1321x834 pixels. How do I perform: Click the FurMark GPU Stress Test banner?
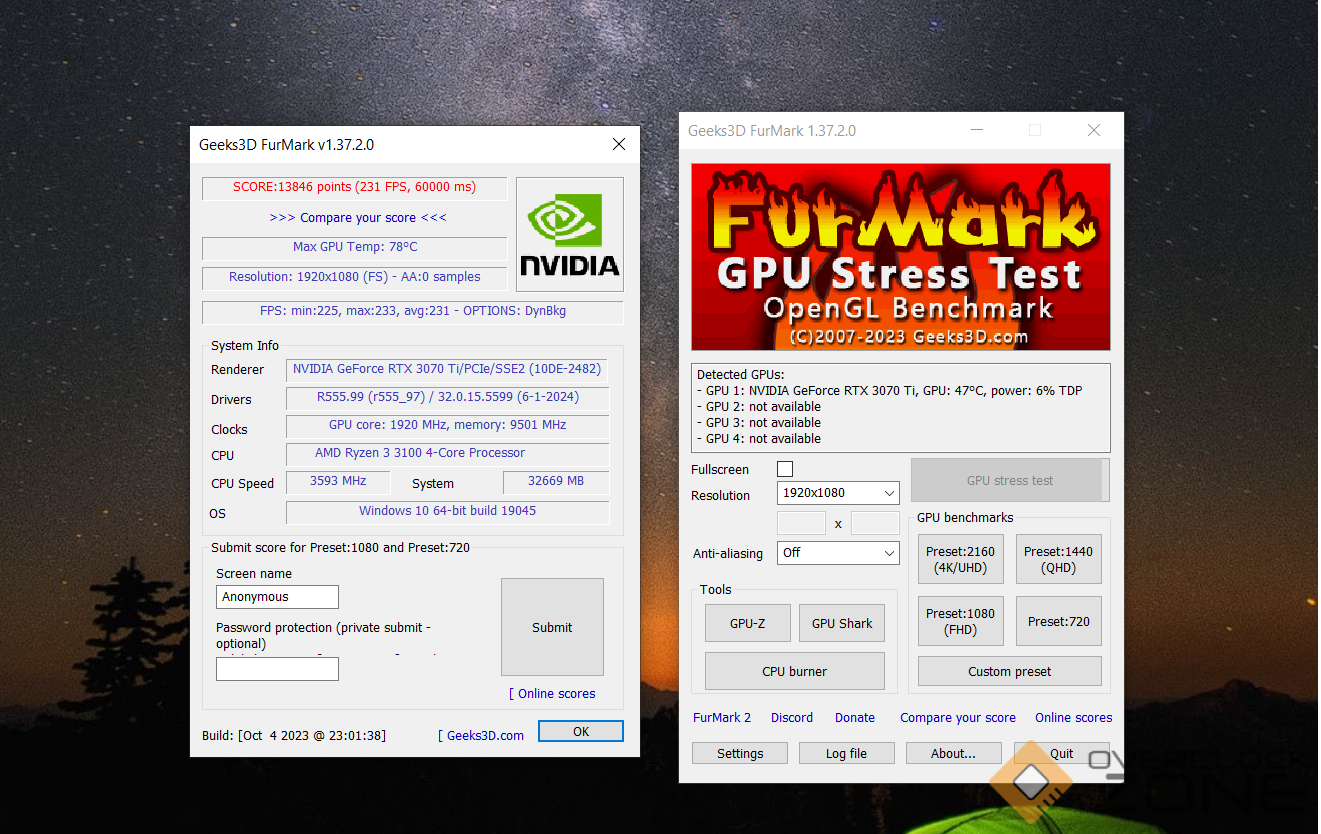pos(901,257)
